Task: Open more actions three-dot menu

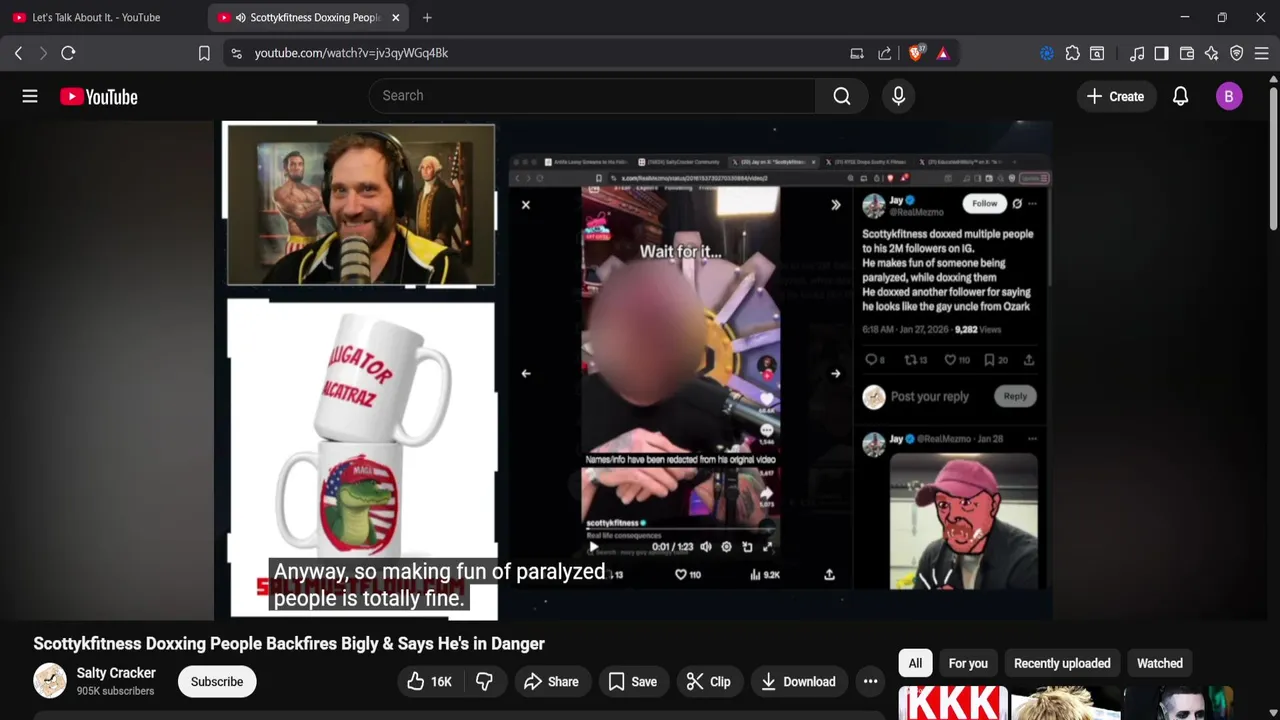Action: coord(870,682)
